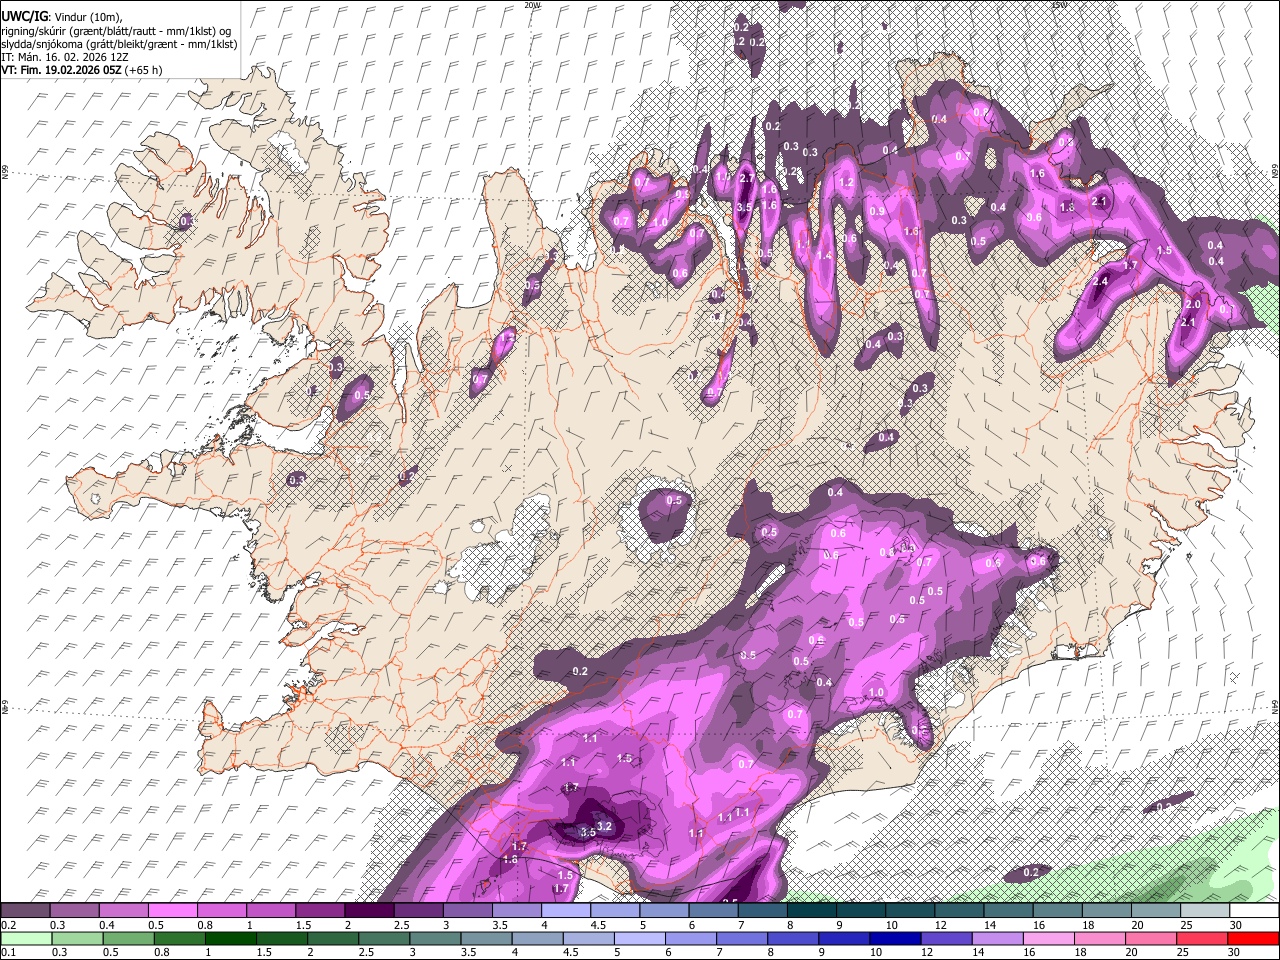Select deep blue swatch between 10 and 12, green scale
This screenshot has width=1280, height=960.
896,938
